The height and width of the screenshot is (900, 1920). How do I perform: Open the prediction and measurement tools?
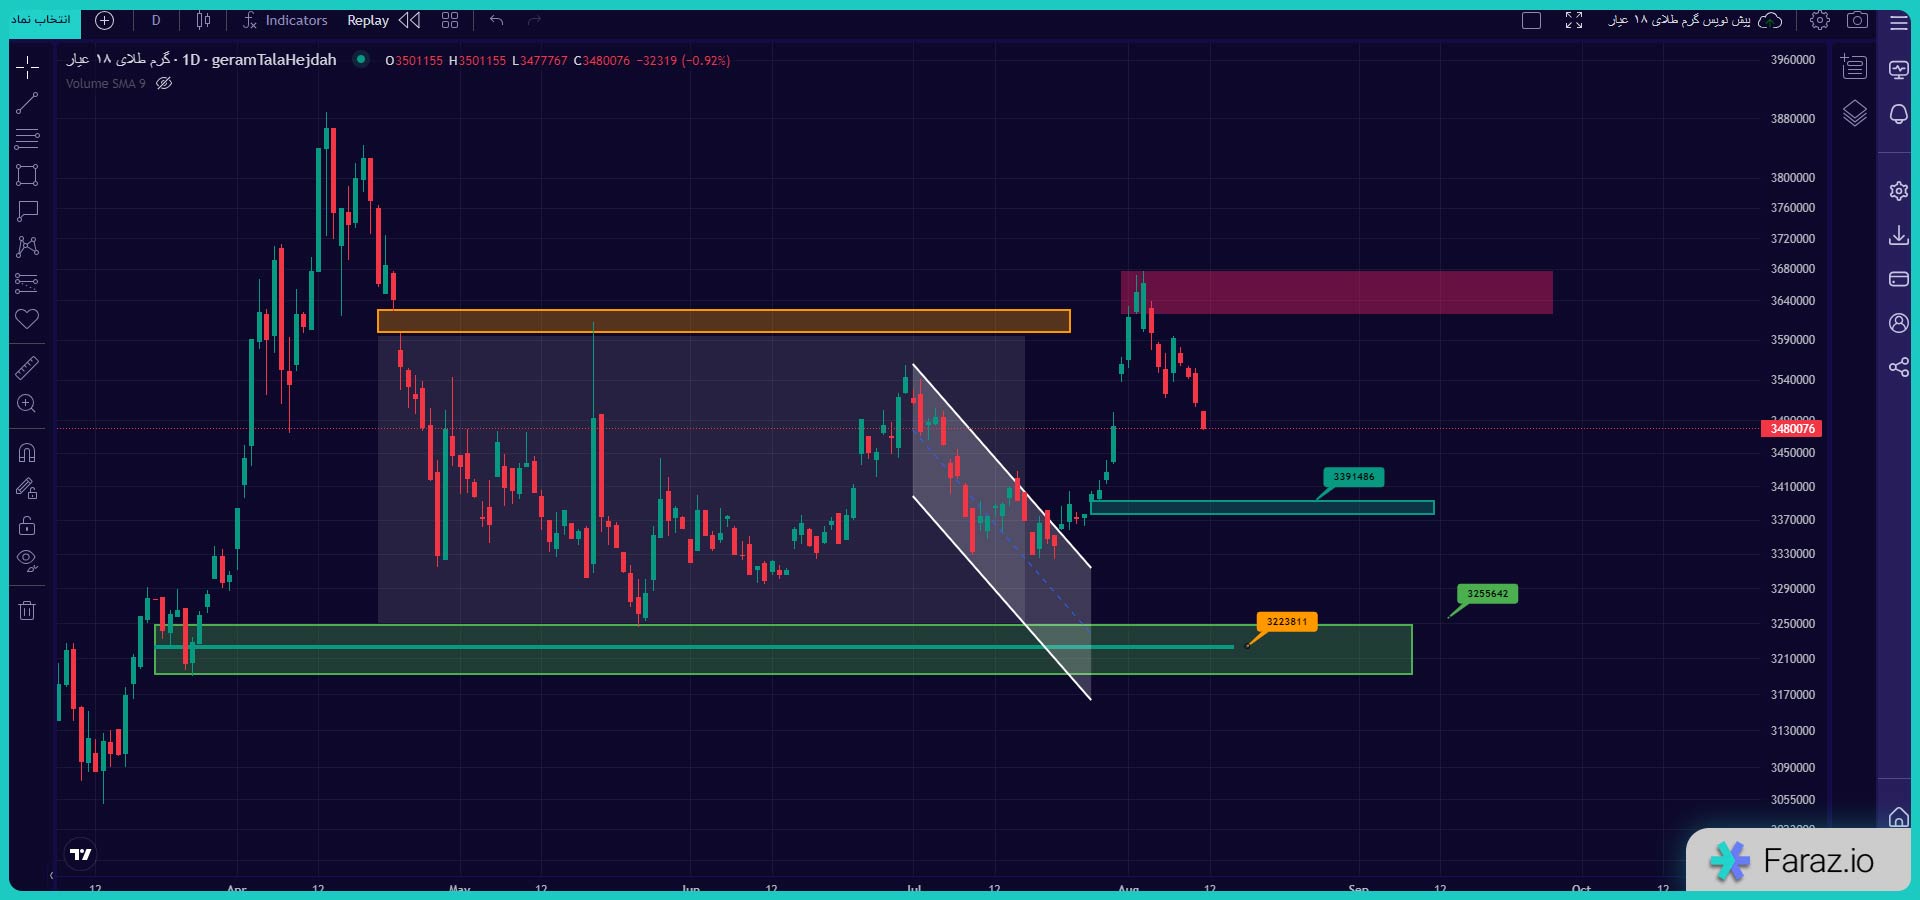tap(27, 283)
